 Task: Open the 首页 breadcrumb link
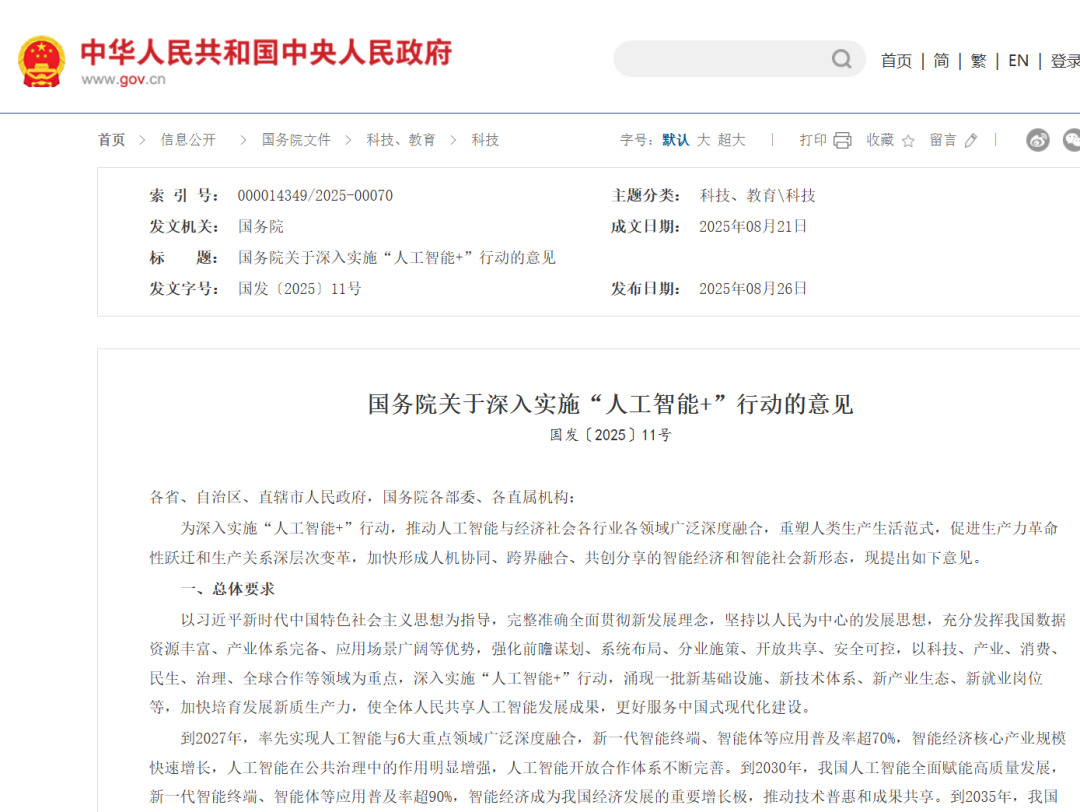(x=111, y=140)
